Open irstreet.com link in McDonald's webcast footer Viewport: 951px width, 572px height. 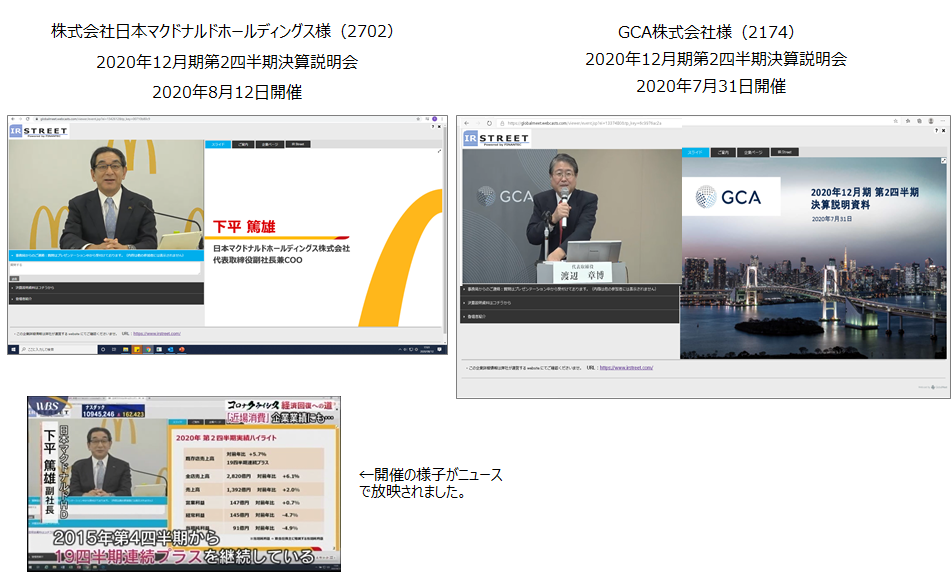coord(156,334)
